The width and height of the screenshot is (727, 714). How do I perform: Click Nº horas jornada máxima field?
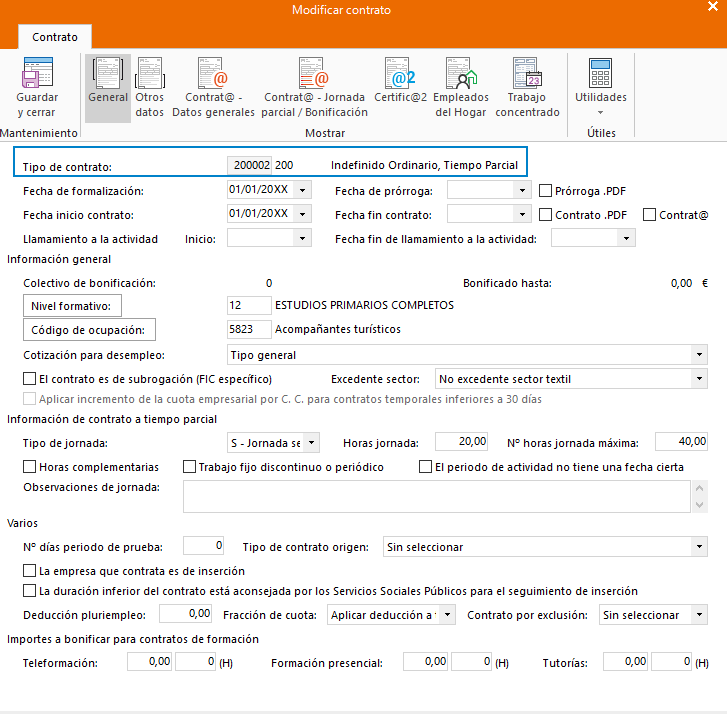tap(681, 441)
